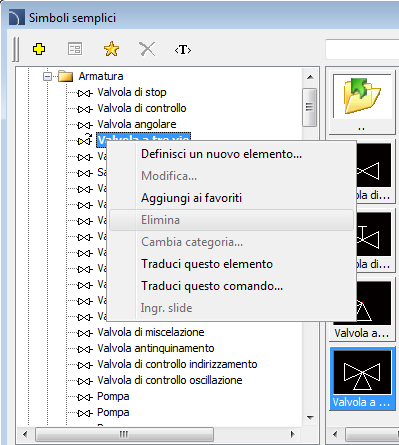The image size is (399, 445).
Task: Select Valvola di controllo indirizzamento
Action: pyautogui.click(x=177, y=364)
